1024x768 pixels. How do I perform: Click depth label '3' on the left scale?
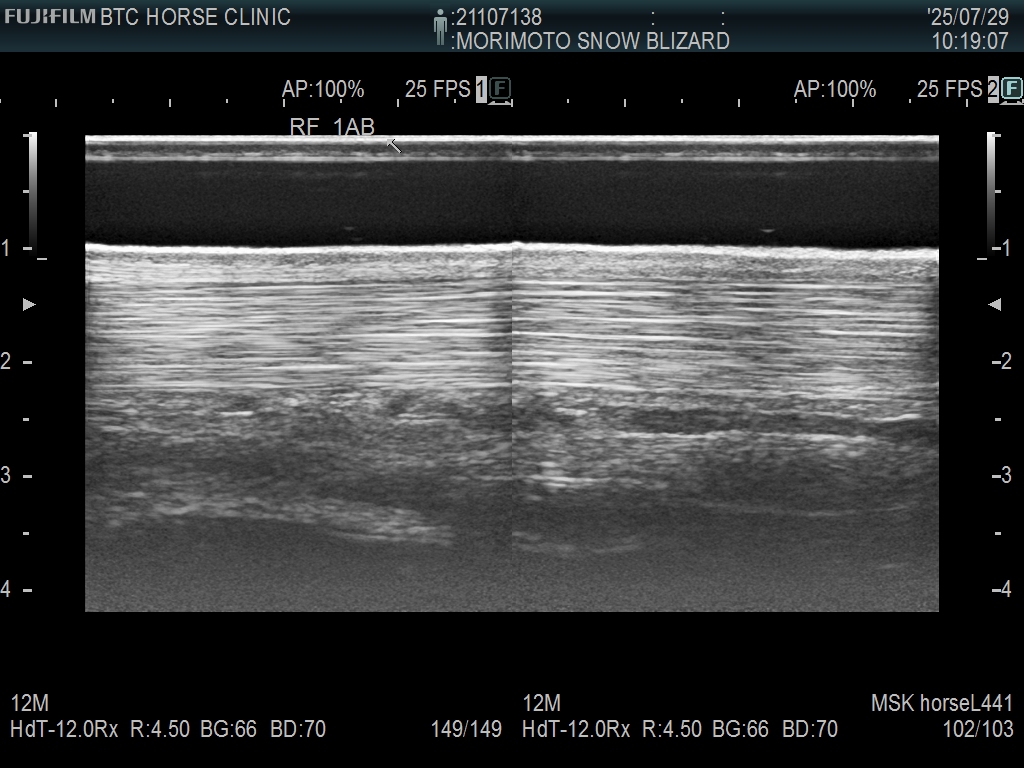pyautogui.click(x=6, y=475)
